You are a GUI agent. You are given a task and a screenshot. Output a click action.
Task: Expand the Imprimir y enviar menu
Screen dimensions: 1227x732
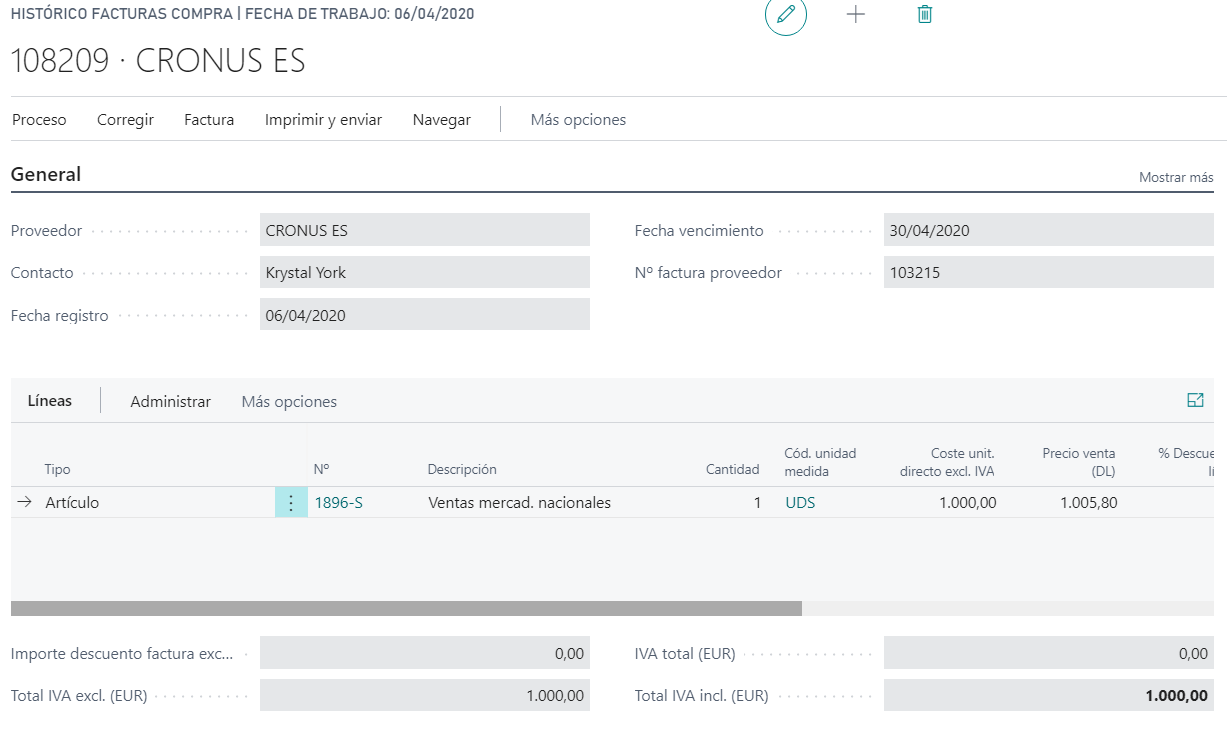[323, 120]
